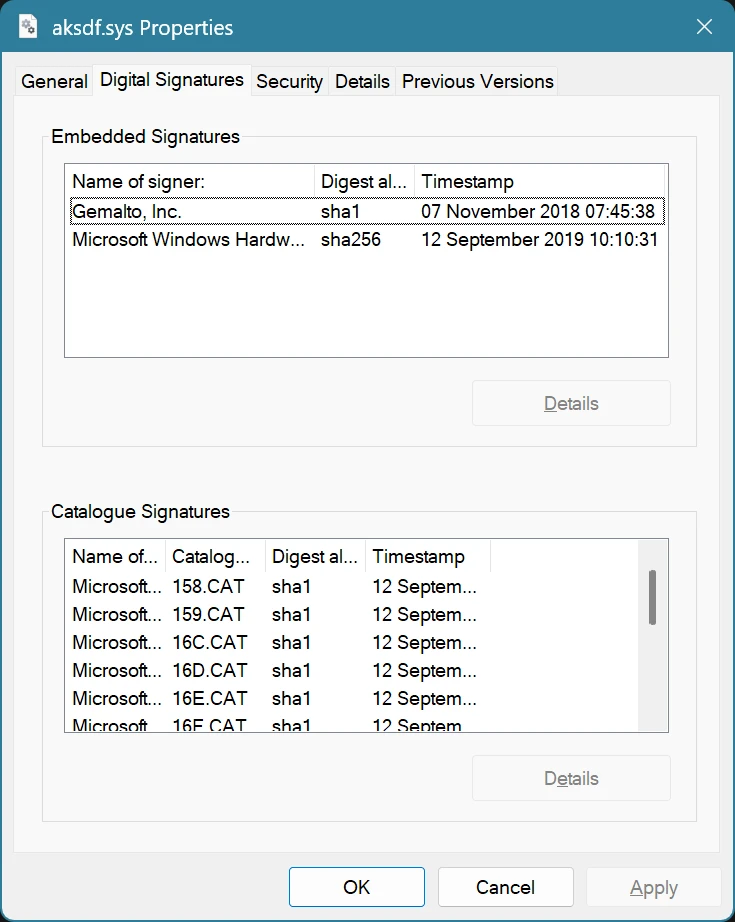Click Details under Catalogue Signatures
Screen dimensions: 735x922
point(571,778)
